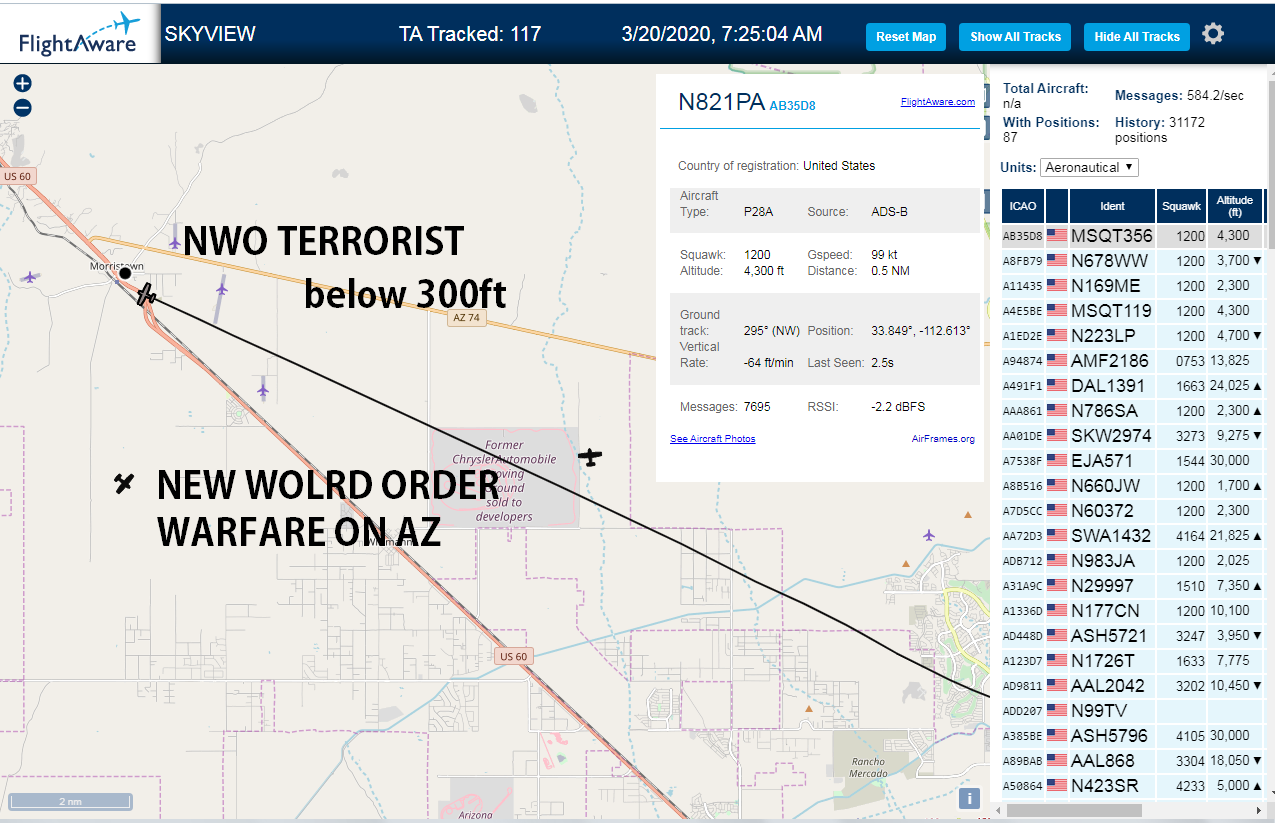The height and width of the screenshot is (823, 1275).
Task: Click the AB35D8 ICAO code beside N821PA
Action: [x=792, y=105]
